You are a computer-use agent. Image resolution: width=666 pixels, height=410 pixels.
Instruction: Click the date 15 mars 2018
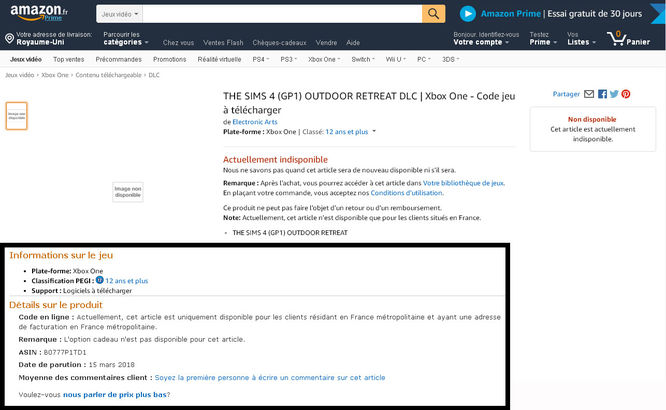coord(111,365)
